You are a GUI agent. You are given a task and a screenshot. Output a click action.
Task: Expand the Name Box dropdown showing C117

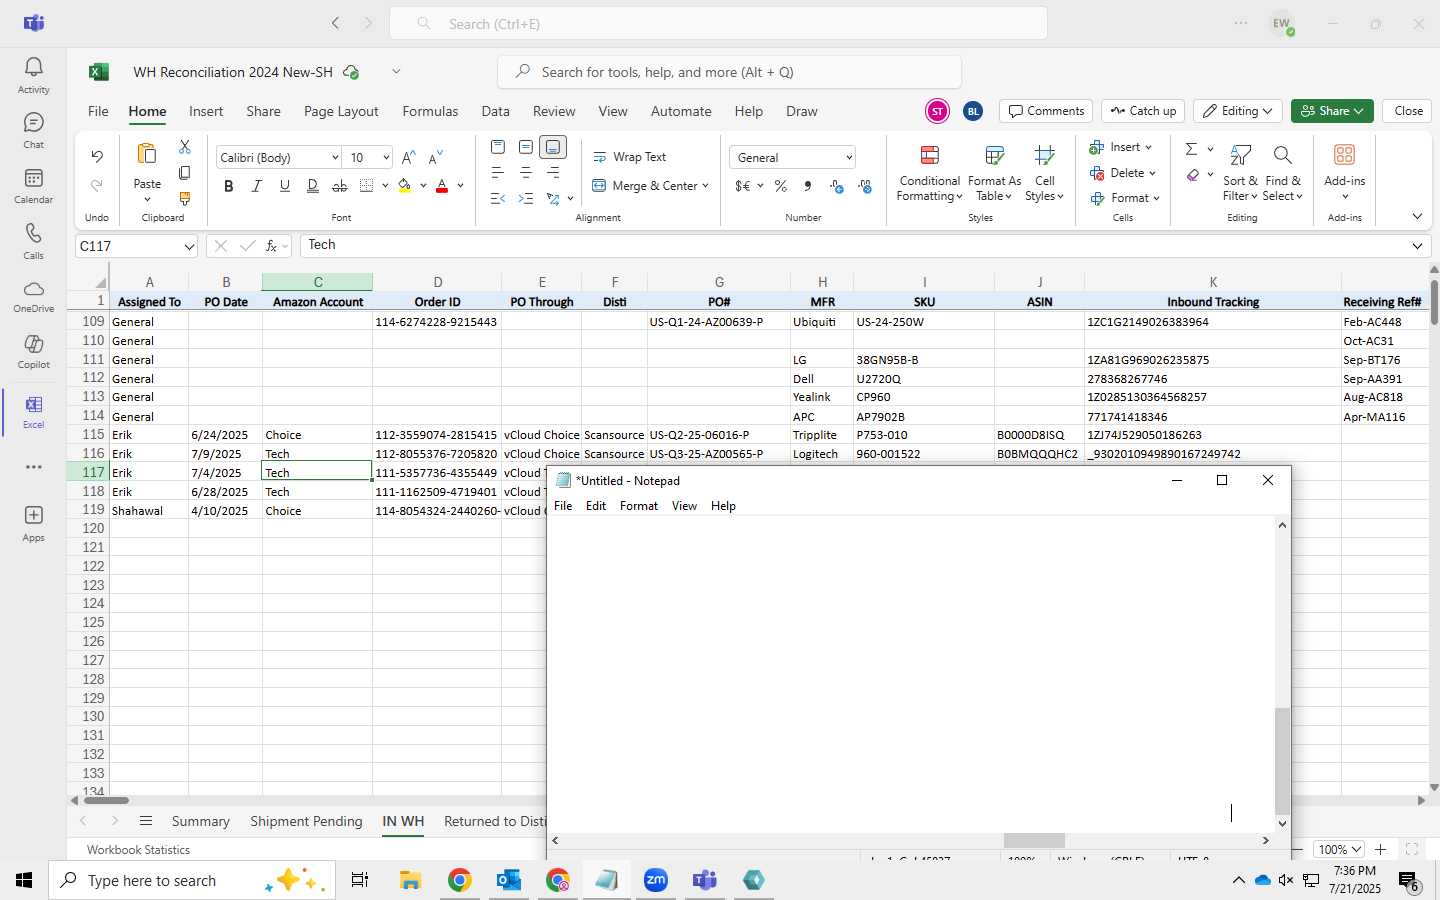pyautogui.click(x=189, y=246)
